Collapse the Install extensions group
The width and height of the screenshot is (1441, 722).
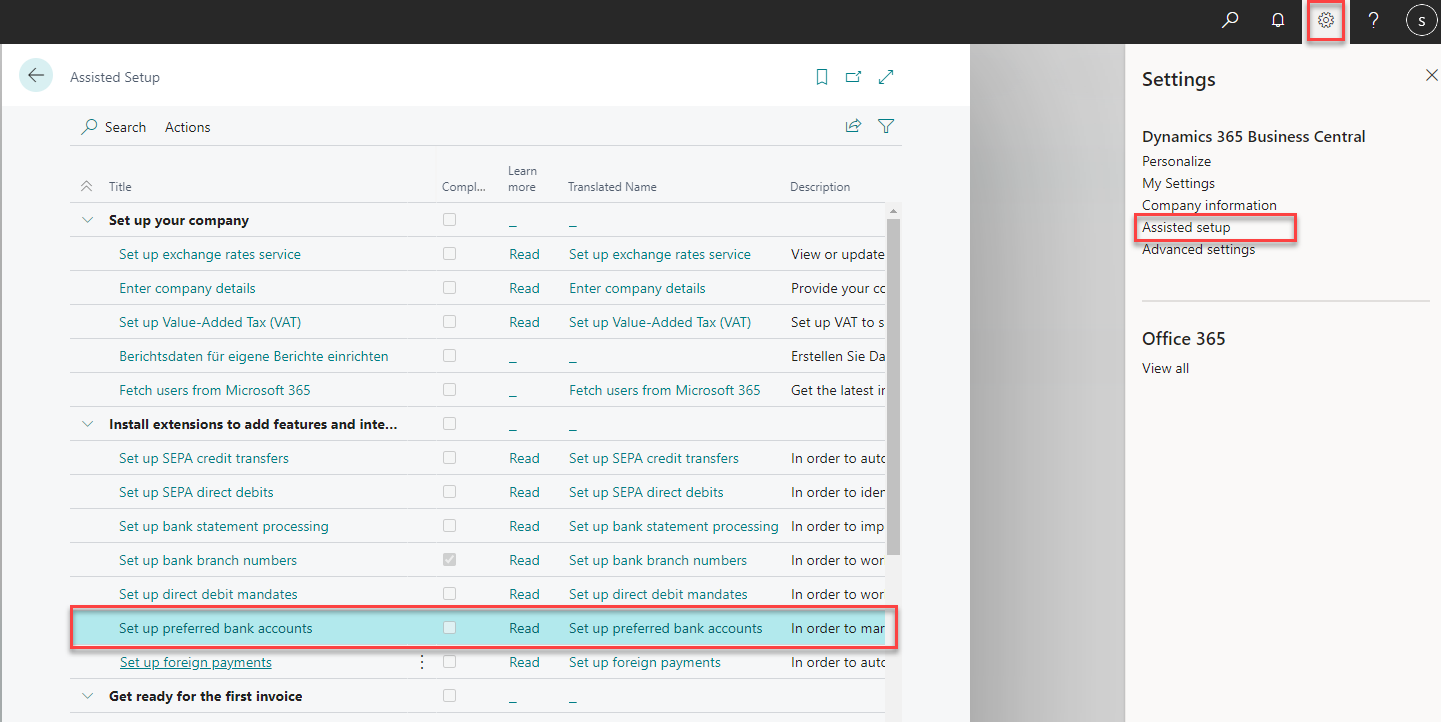click(87, 423)
